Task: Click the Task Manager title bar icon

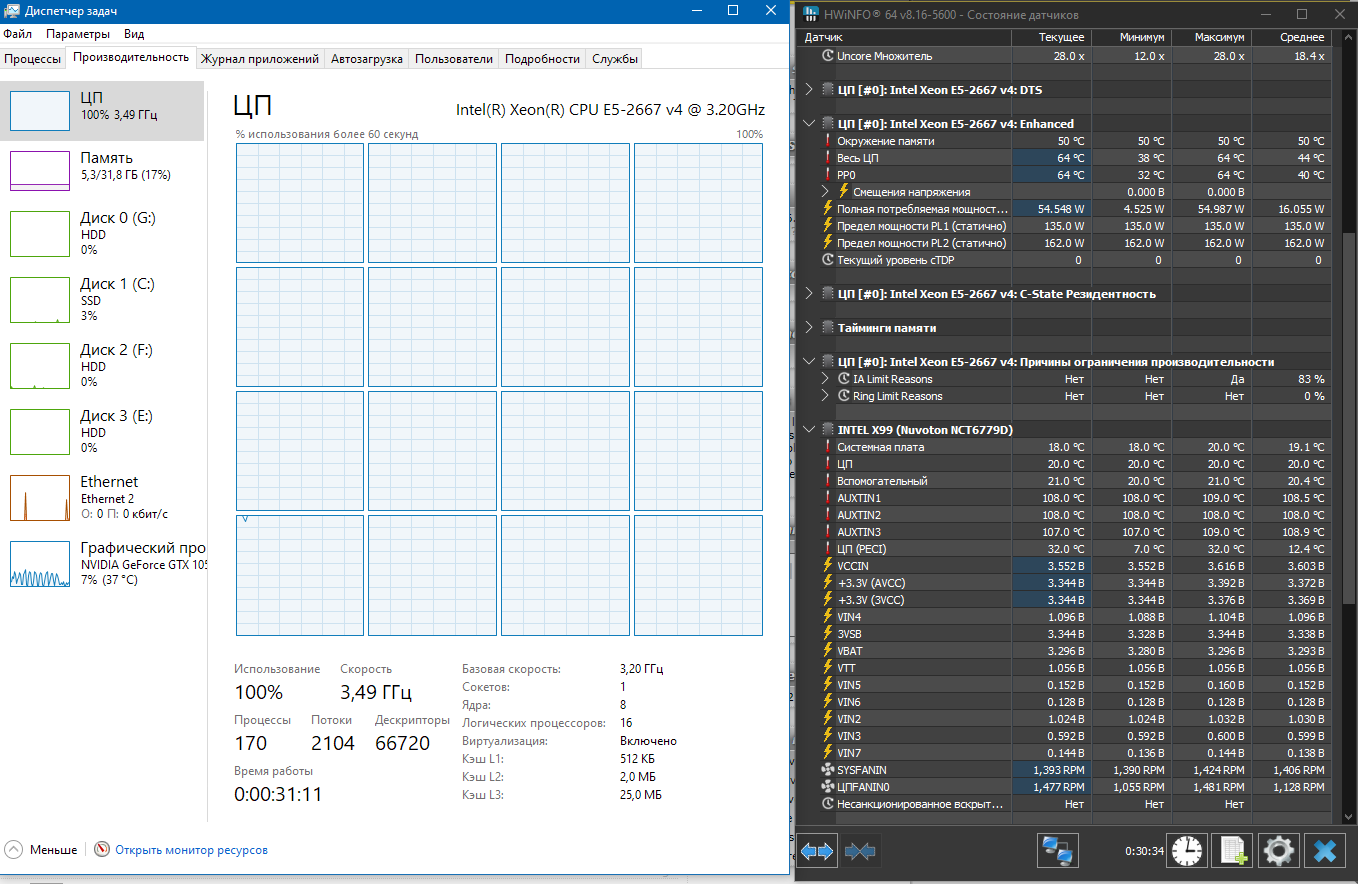Action: click(13, 10)
